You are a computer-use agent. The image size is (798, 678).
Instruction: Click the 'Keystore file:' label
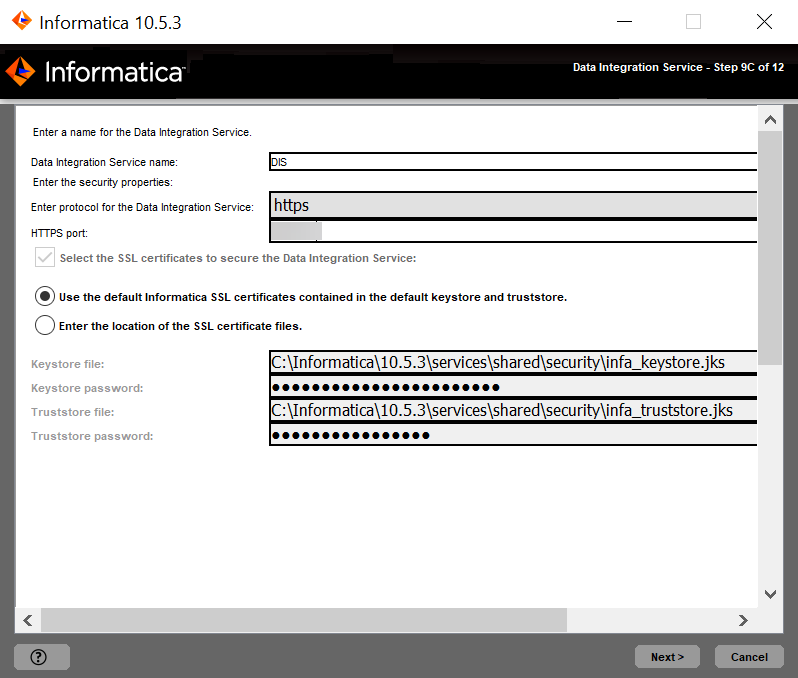pos(68,364)
